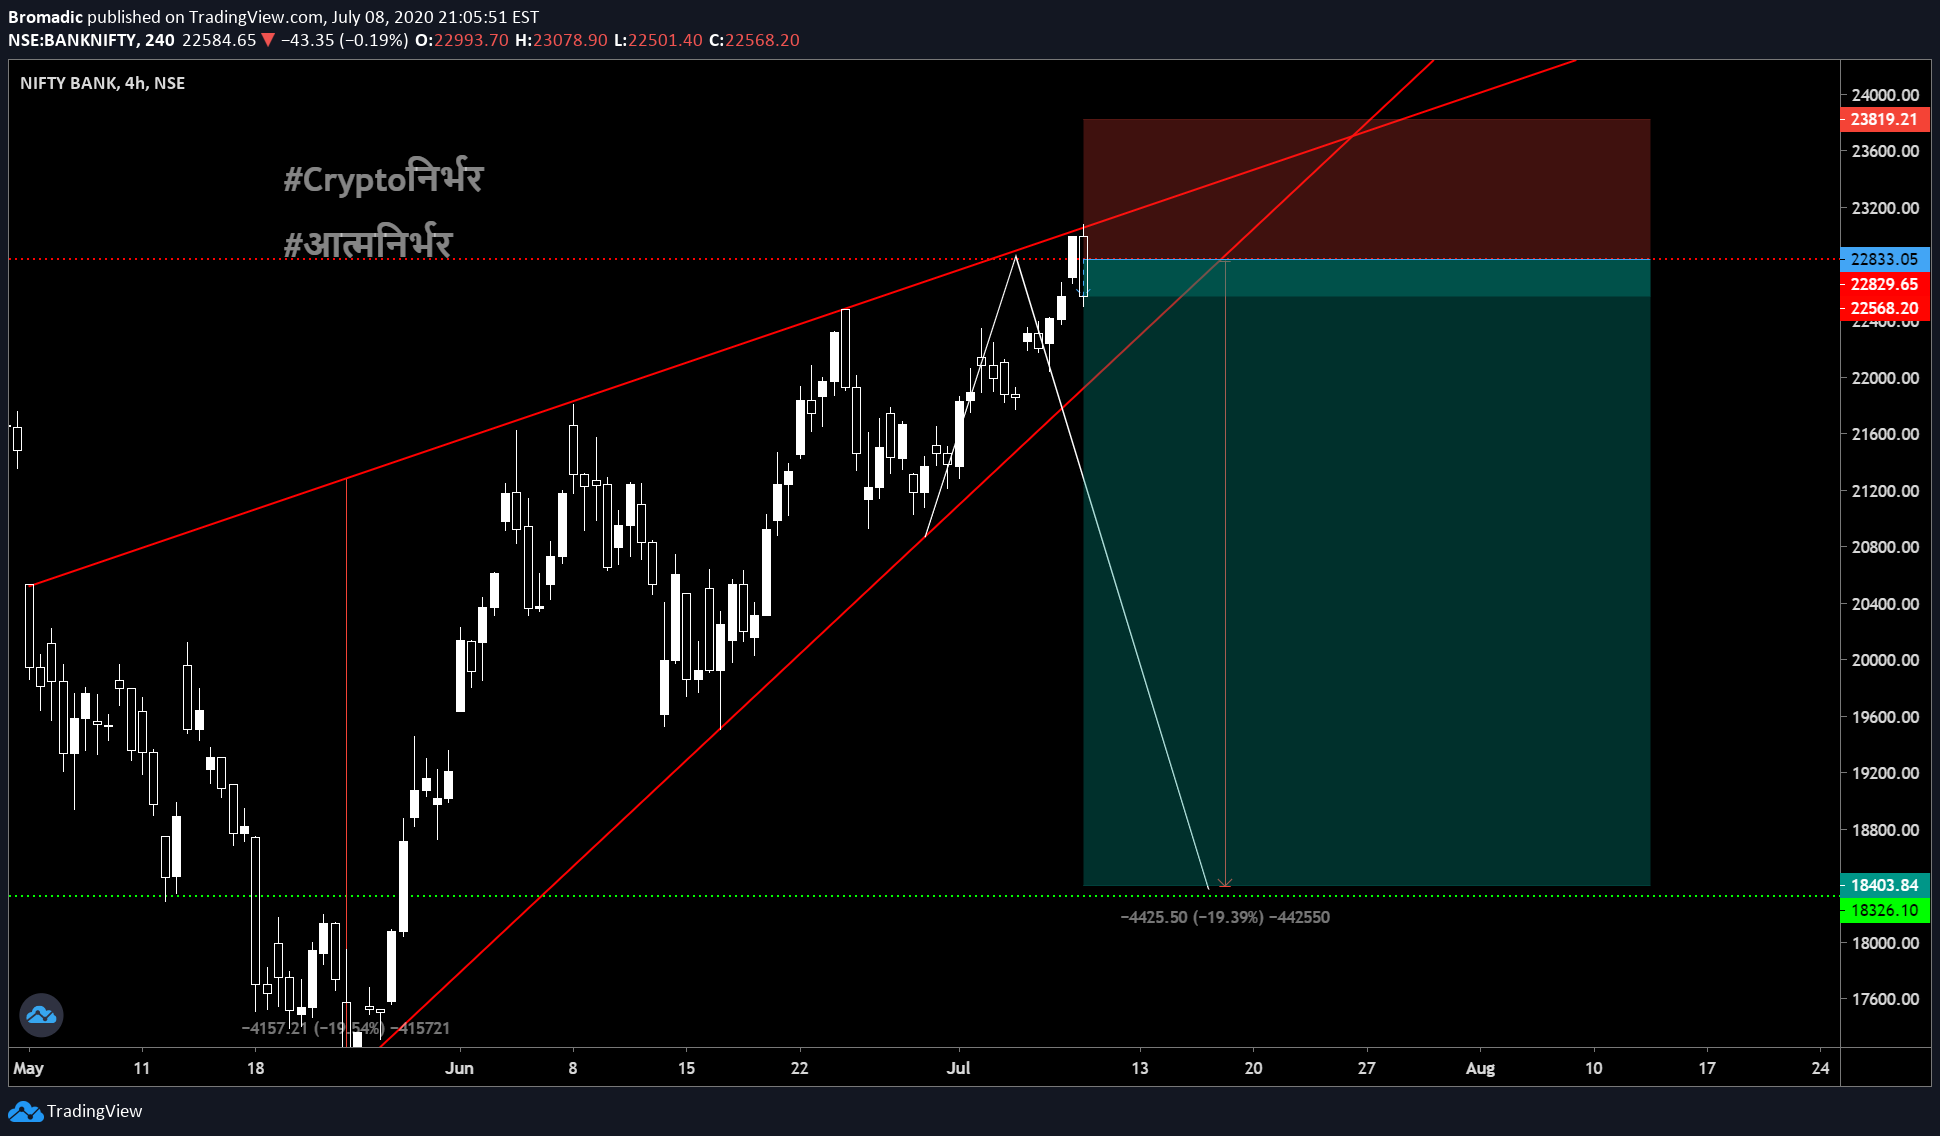Click the red stop-loss zone of short position
The height and width of the screenshot is (1136, 1940).
(x=1366, y=189)
